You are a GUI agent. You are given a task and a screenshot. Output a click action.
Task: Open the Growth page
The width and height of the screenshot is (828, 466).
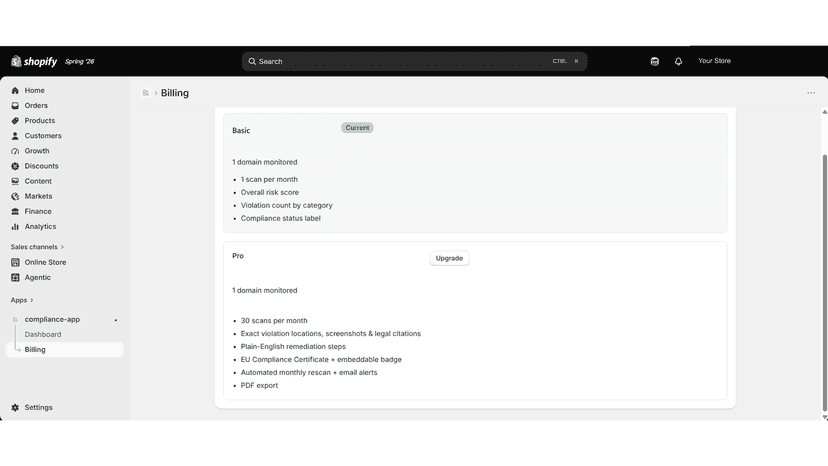coord(37,151)
